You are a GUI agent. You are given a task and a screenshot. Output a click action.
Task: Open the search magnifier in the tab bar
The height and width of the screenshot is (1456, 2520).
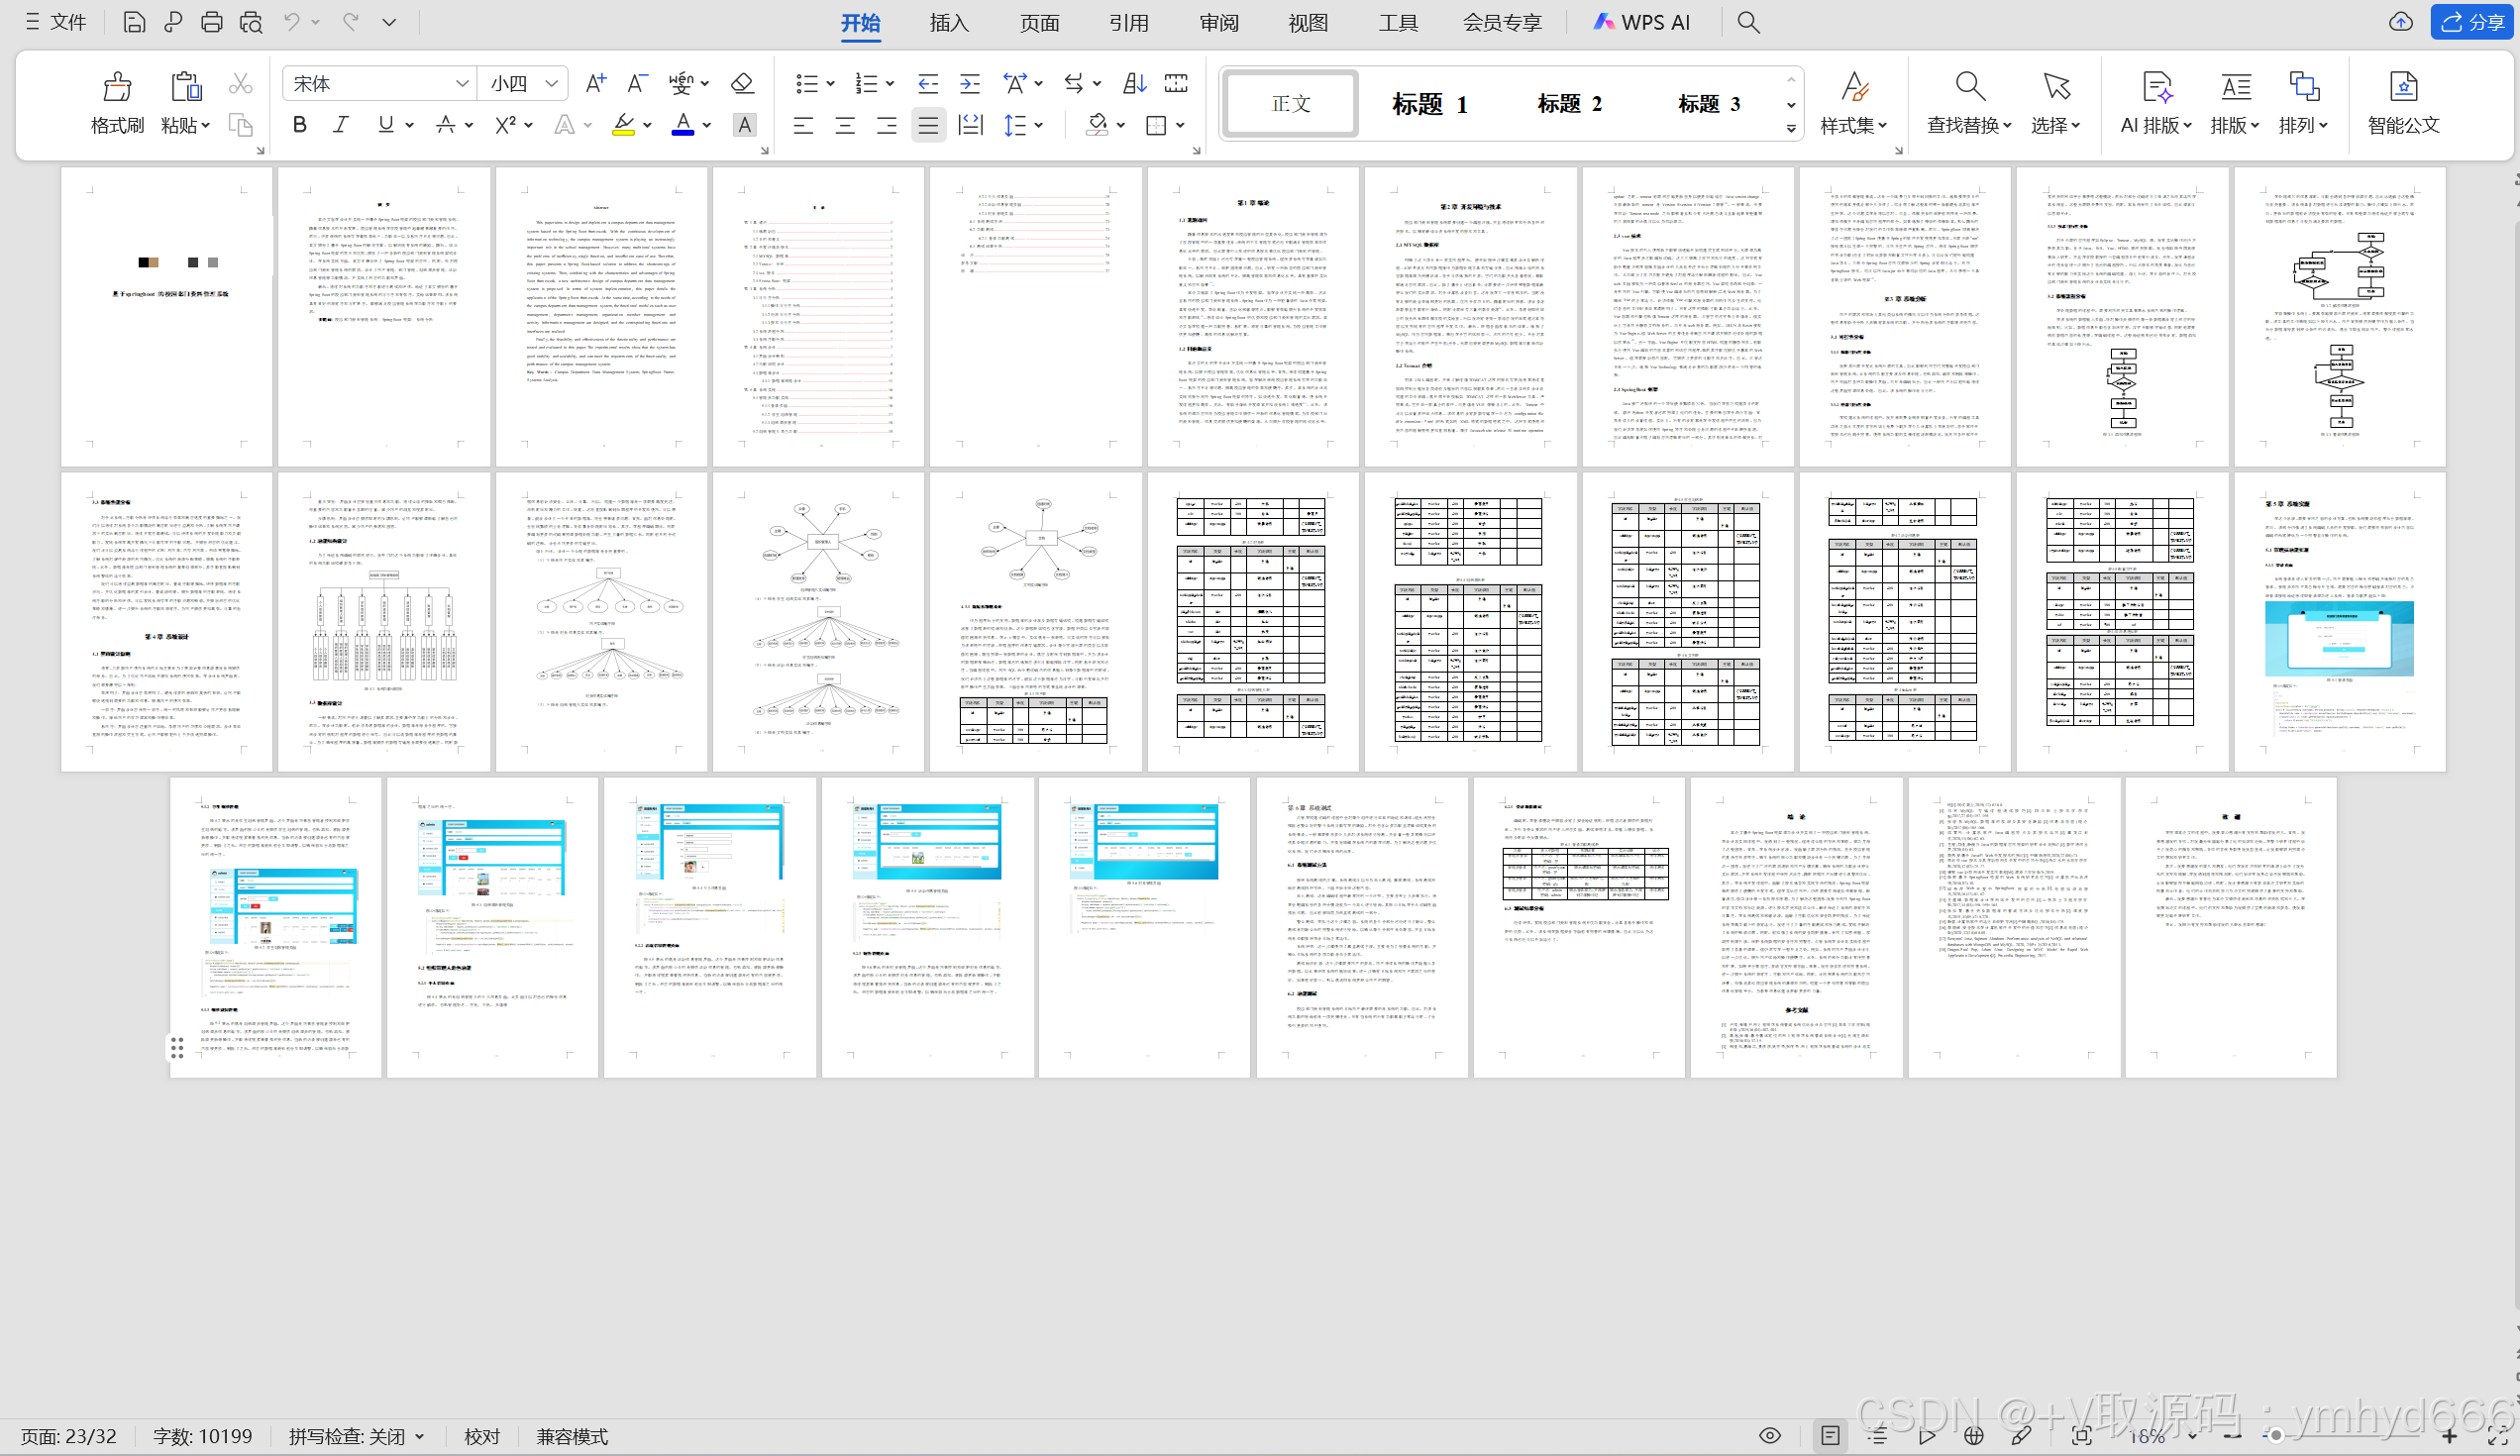point(1748,22)
